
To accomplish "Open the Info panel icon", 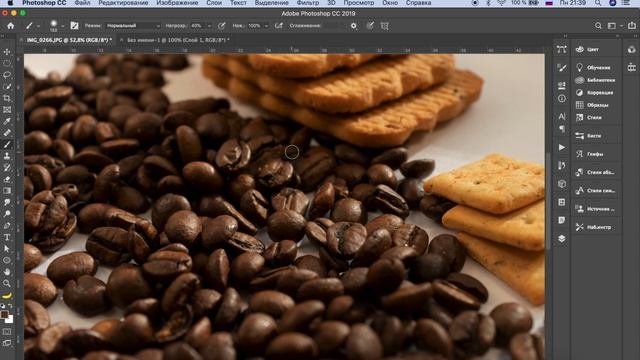I will tap(562, 98).
